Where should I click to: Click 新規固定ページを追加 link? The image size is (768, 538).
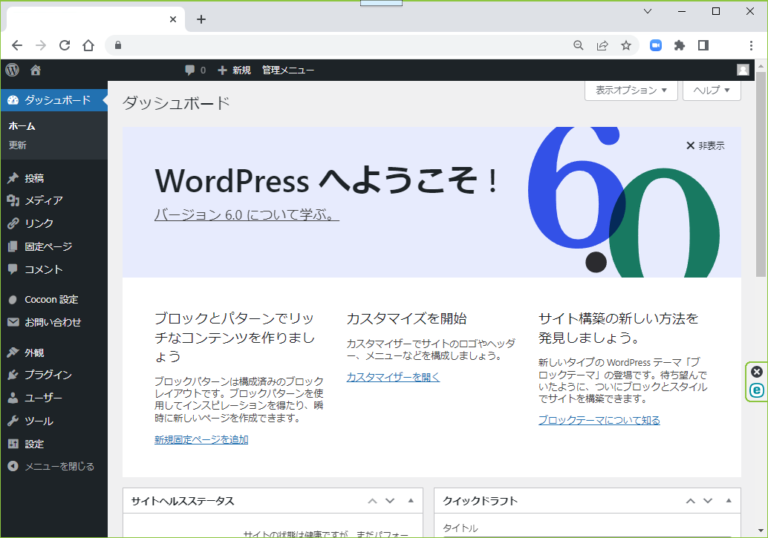coord(201,440)
